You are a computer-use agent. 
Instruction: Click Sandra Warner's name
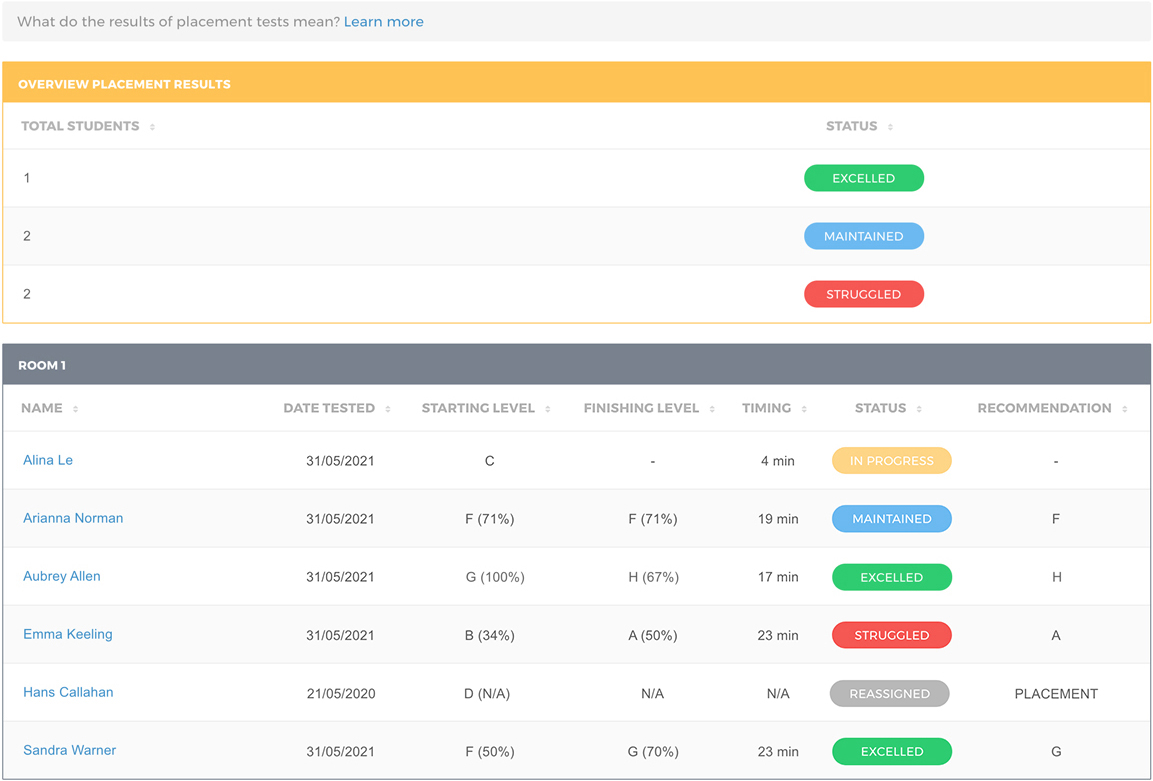(70, 750)
